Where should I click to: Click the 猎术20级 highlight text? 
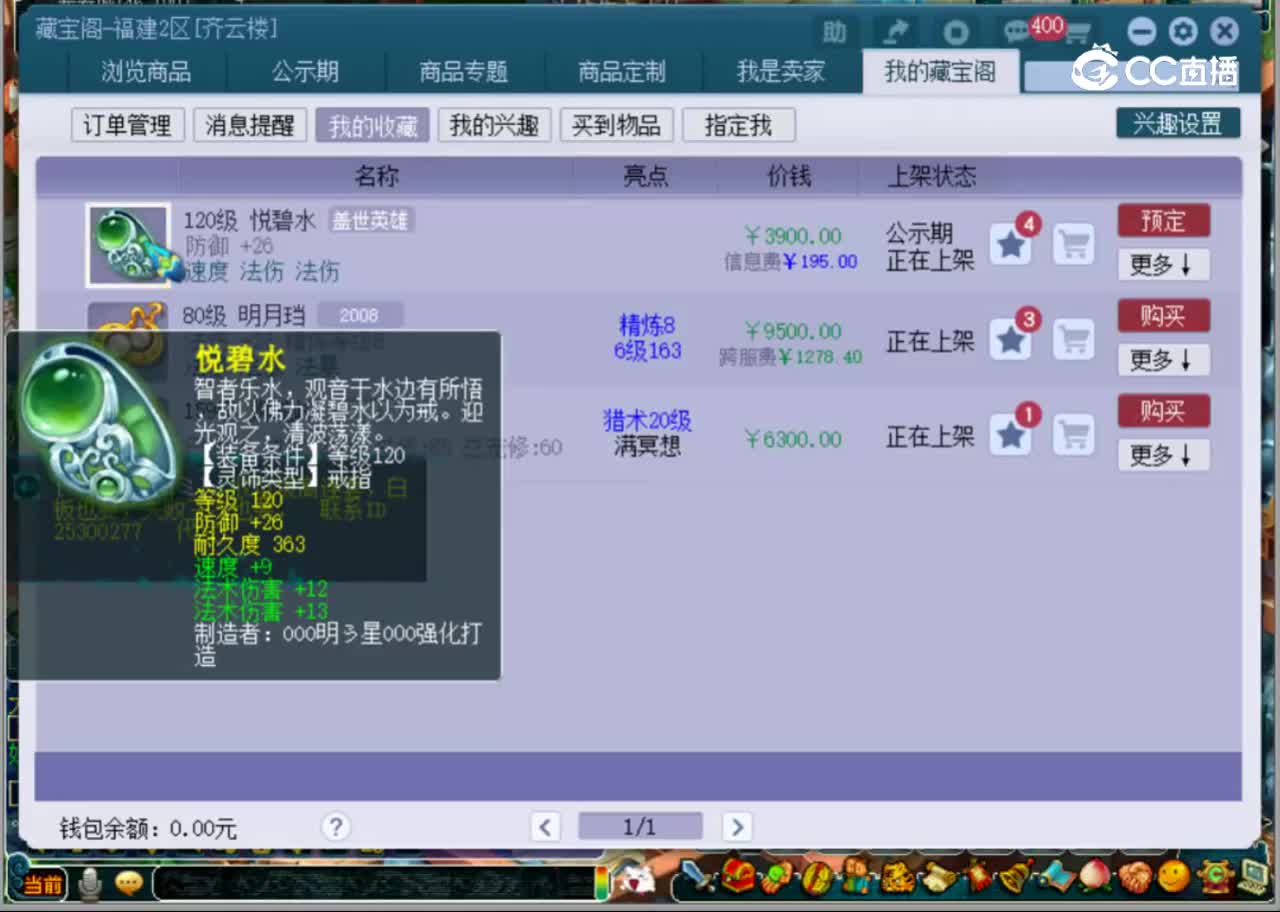647,421
